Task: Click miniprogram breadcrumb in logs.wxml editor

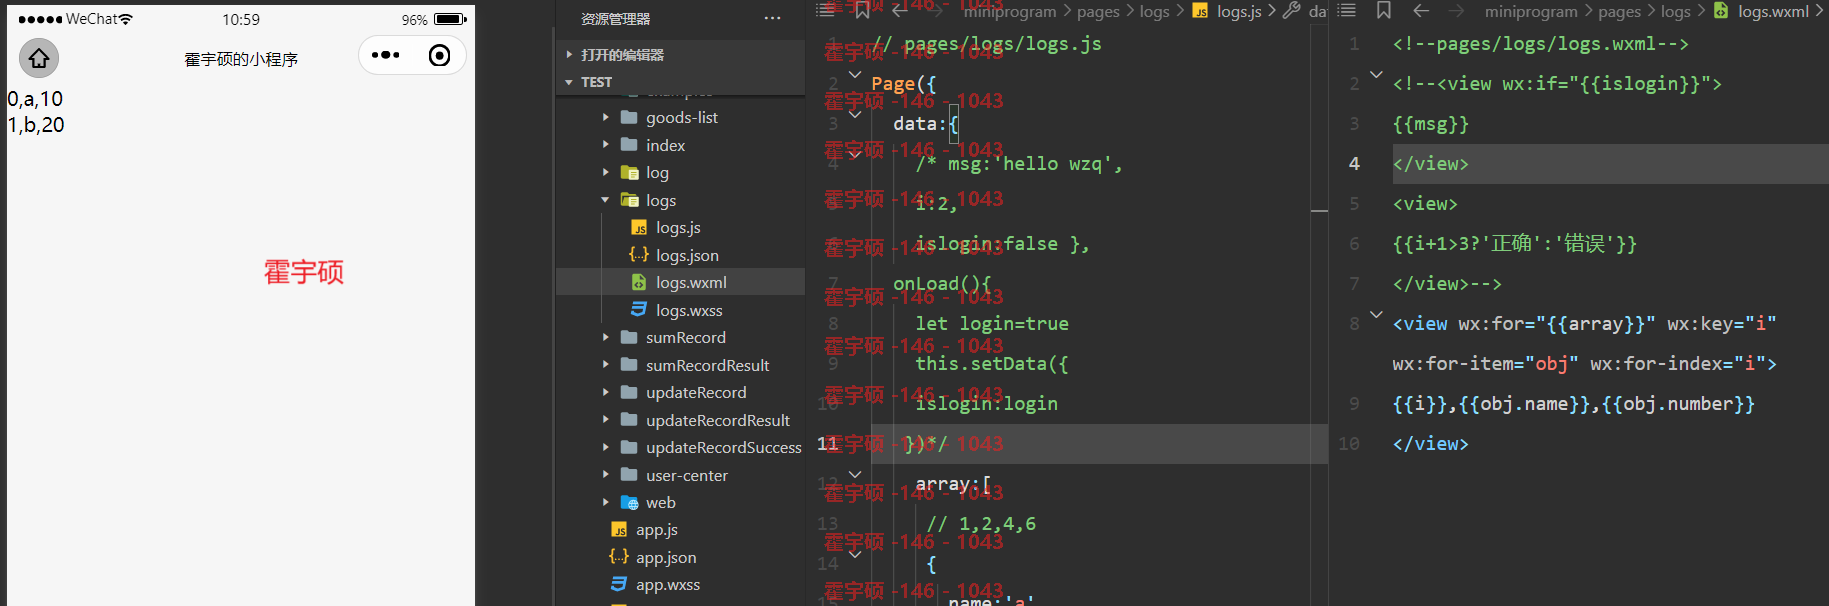Action: pos(1531,11)
